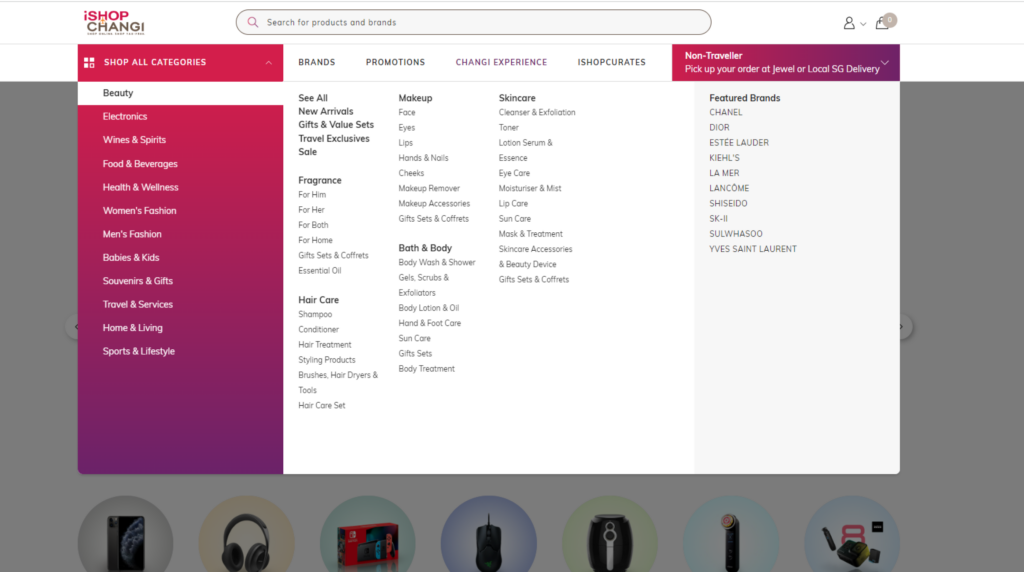The width and height of the screenshot is (1024, 572).
Task: Select Electronics category in sidebar
Action: (125, 116)
